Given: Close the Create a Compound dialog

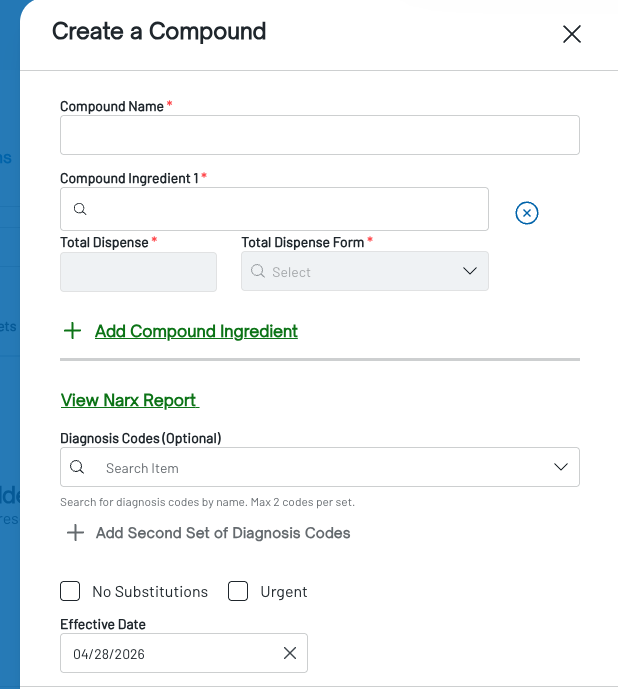Looking at the screenshot, I should (x=572, y=34).
